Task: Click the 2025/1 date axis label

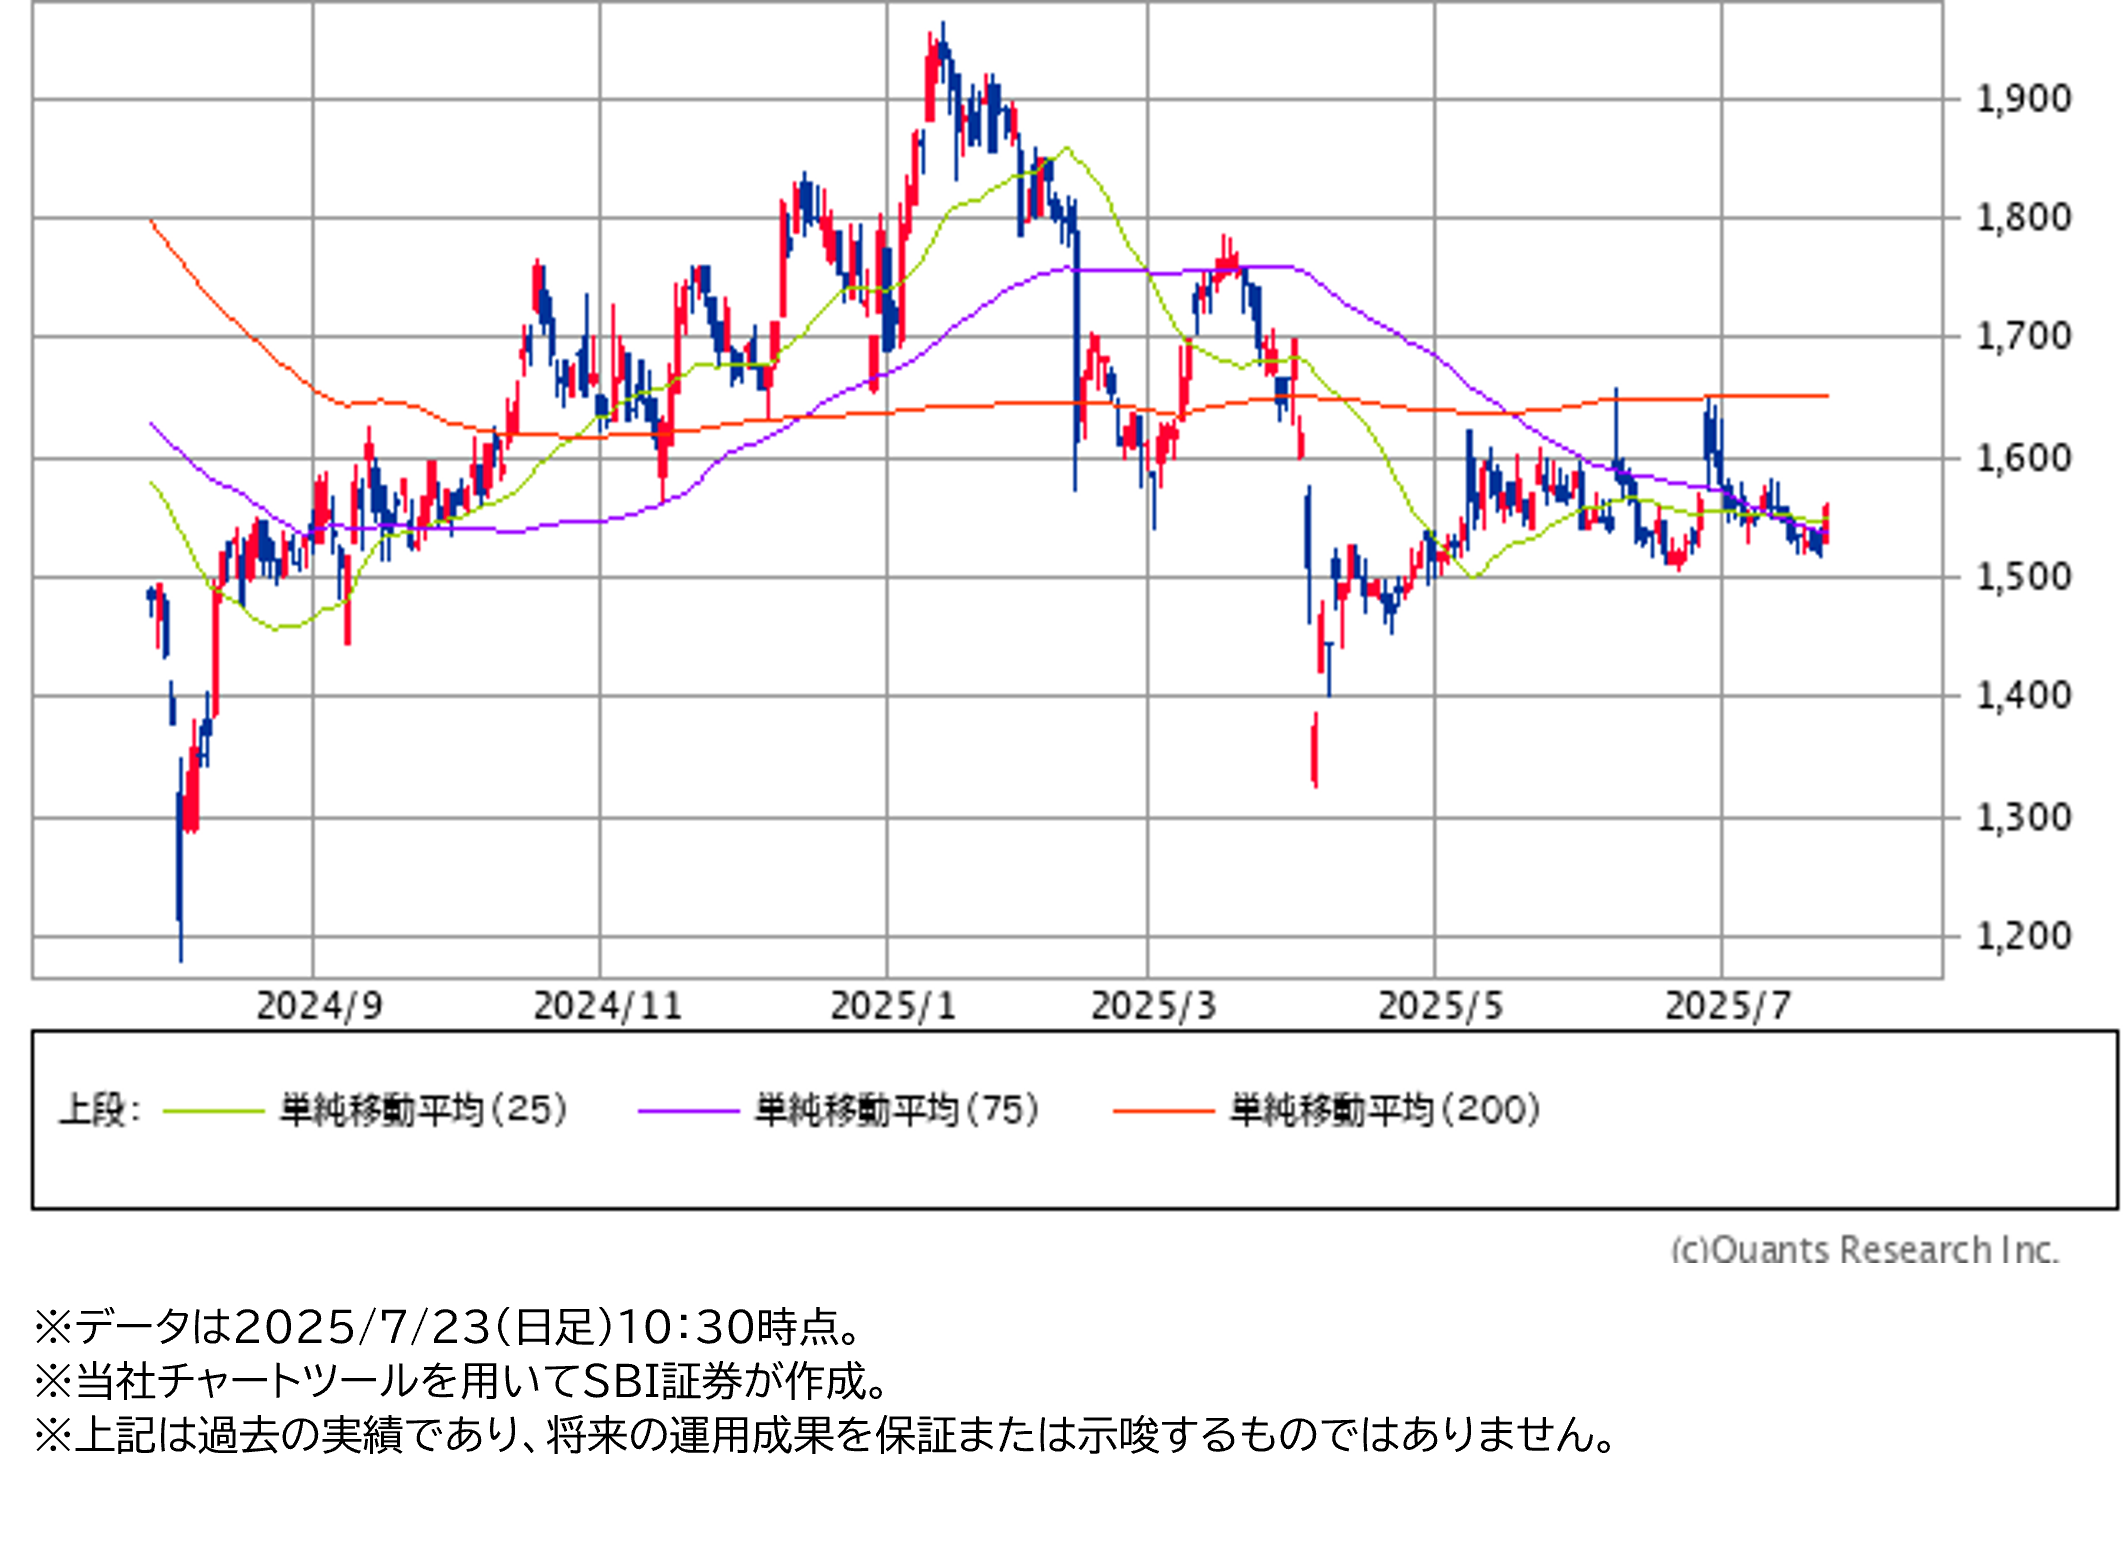Action: [x=893, y=1006]
